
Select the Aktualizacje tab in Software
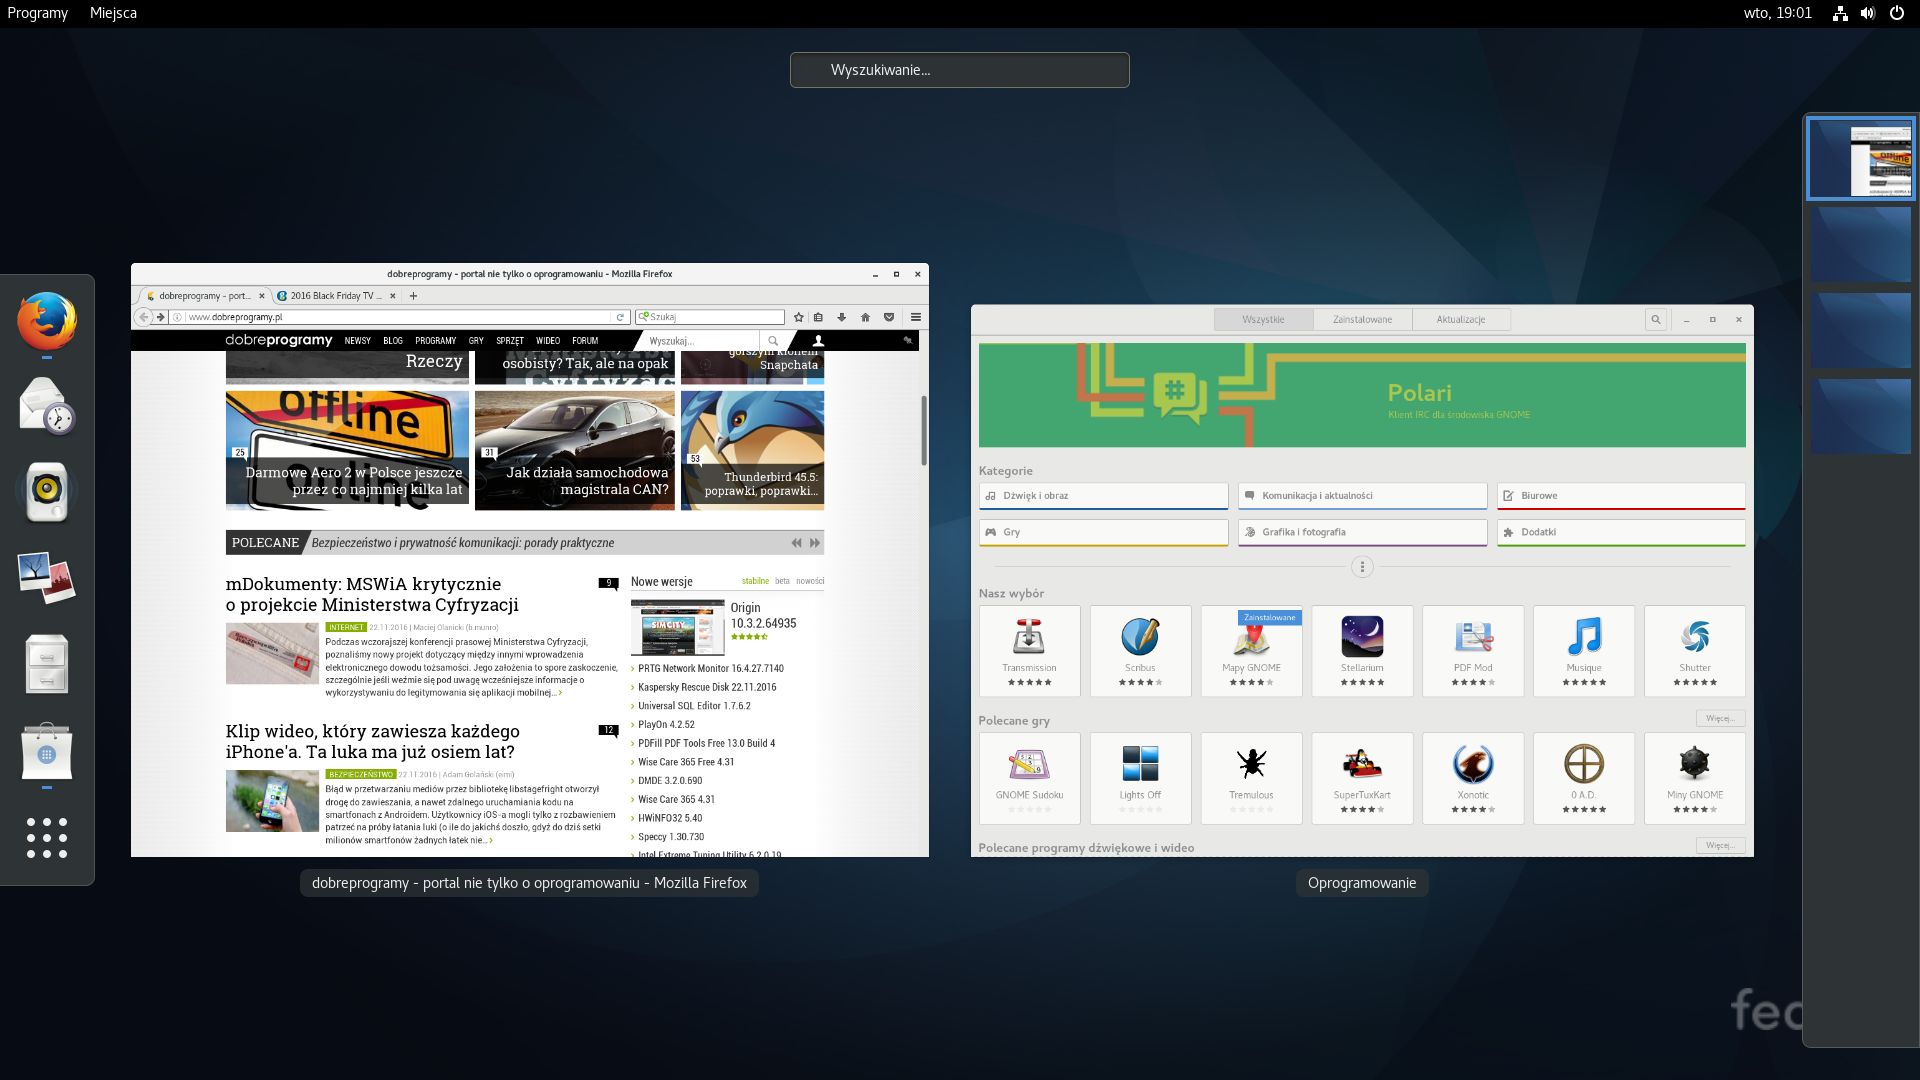[x=1461, y=319]
